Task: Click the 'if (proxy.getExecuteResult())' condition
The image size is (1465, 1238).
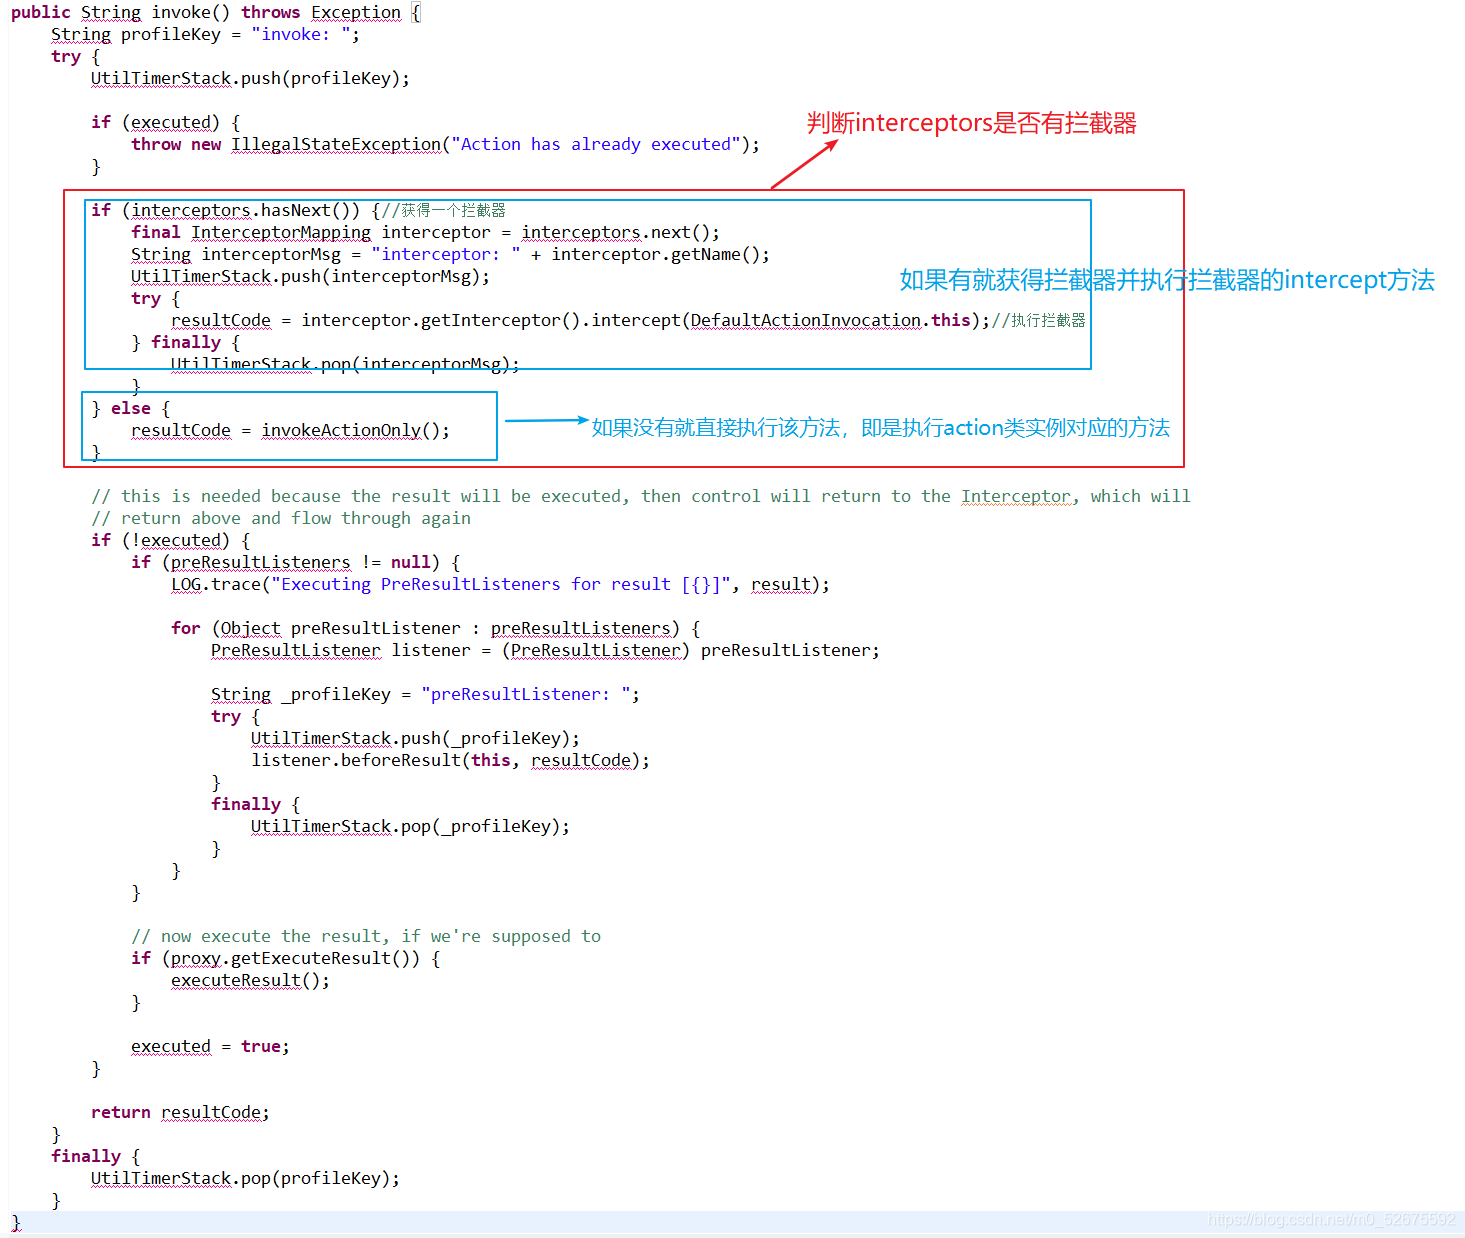Action: point(275,958)
